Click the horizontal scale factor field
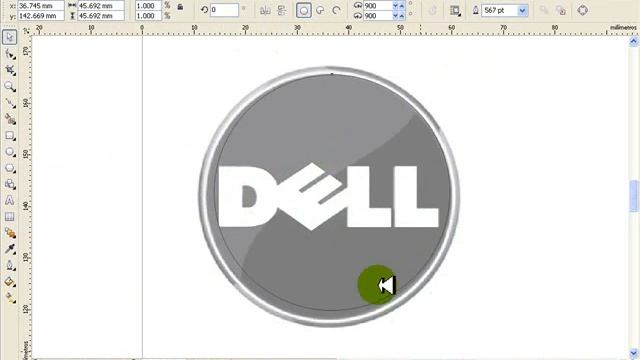 click(148, 6)
